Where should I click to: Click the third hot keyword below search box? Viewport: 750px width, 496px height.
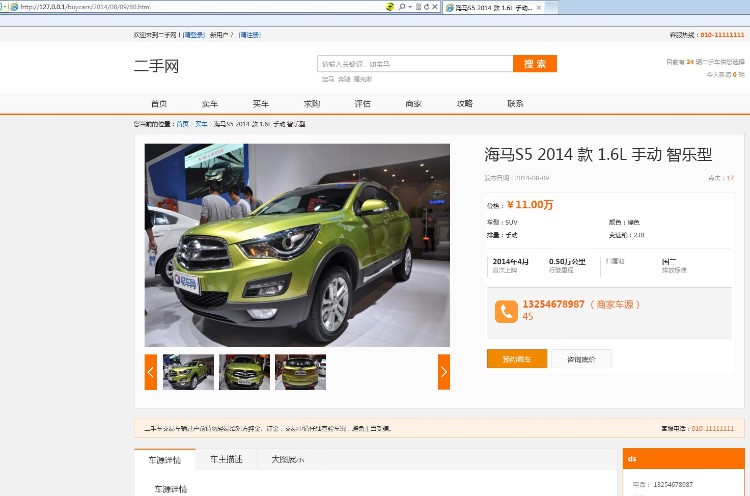363,79
